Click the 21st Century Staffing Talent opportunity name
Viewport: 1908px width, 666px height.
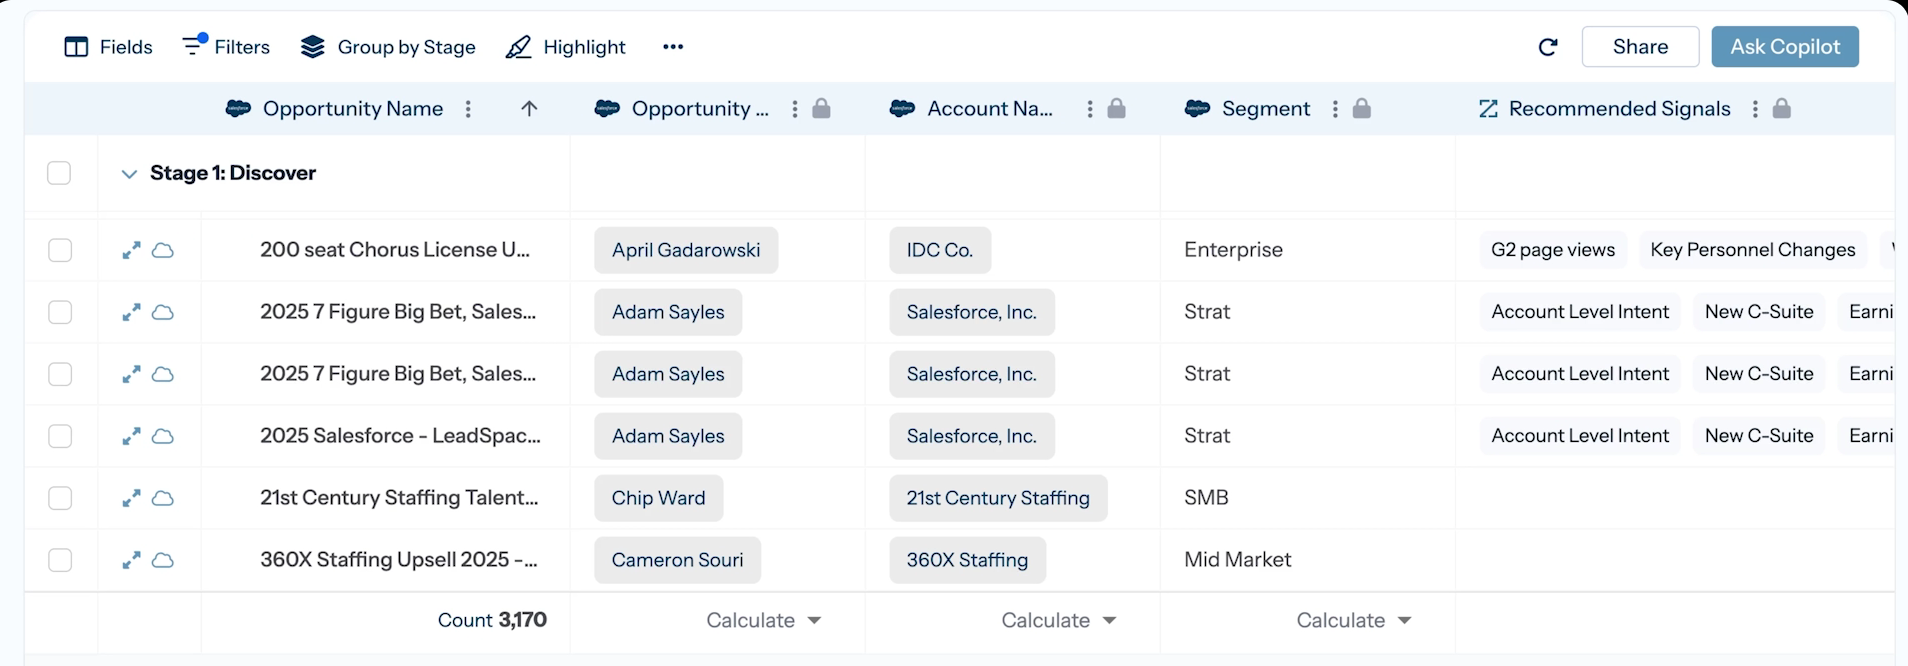pos(399,498)
